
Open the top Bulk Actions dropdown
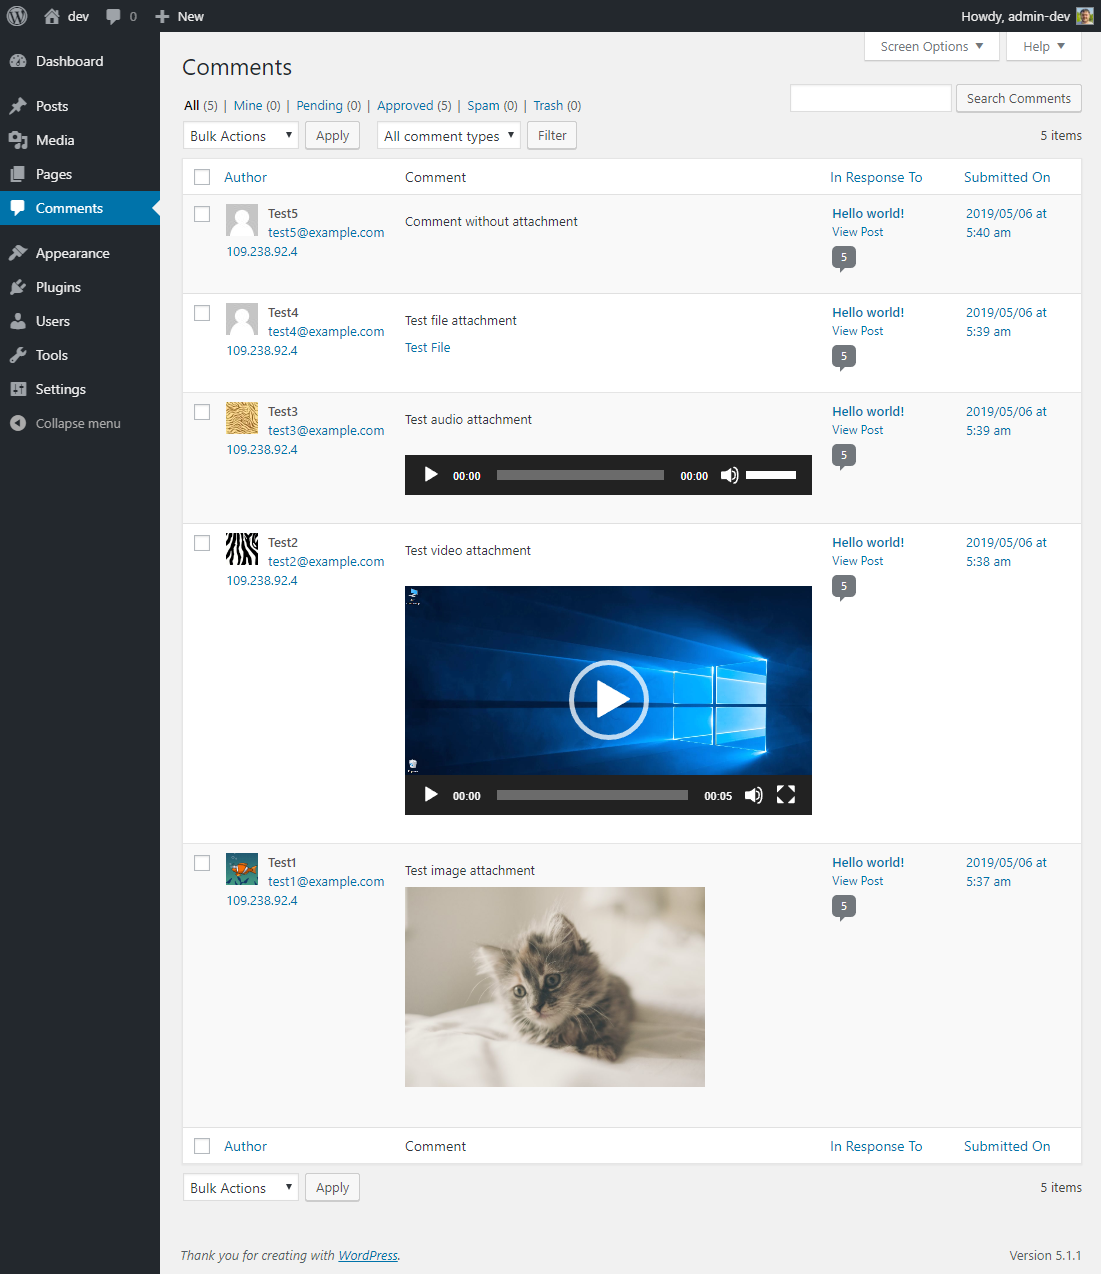tap(240, 136)
